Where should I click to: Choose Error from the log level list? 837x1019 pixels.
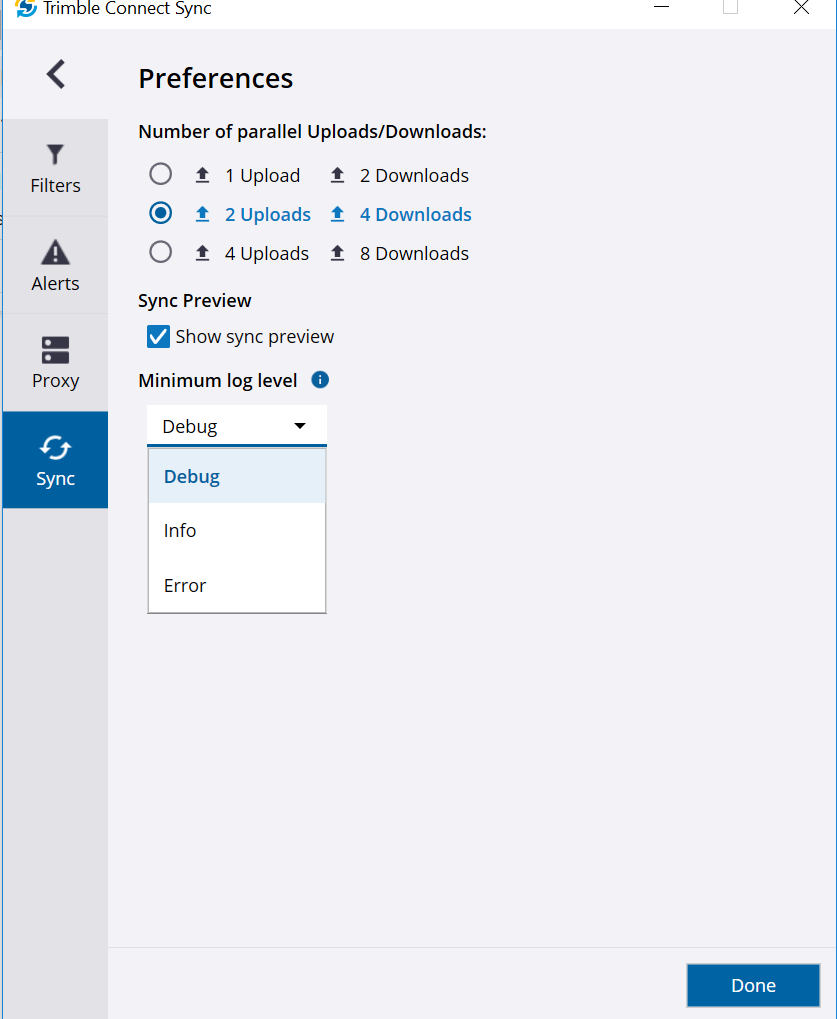coord(237,585)
